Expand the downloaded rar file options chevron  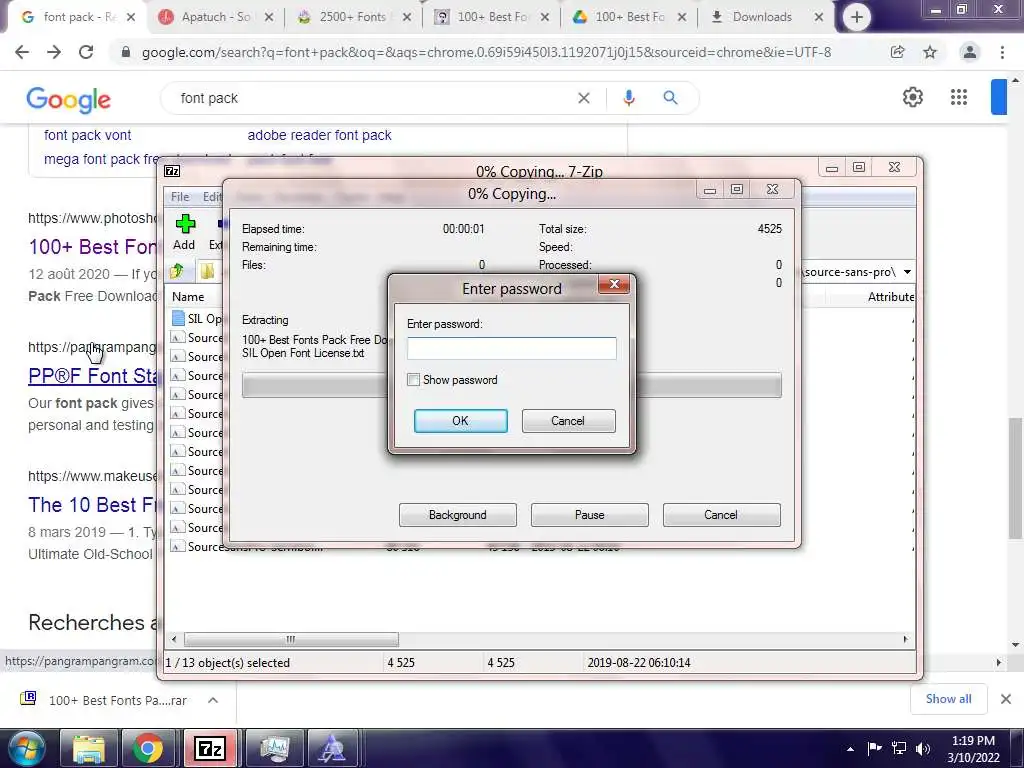coord(213,700)
